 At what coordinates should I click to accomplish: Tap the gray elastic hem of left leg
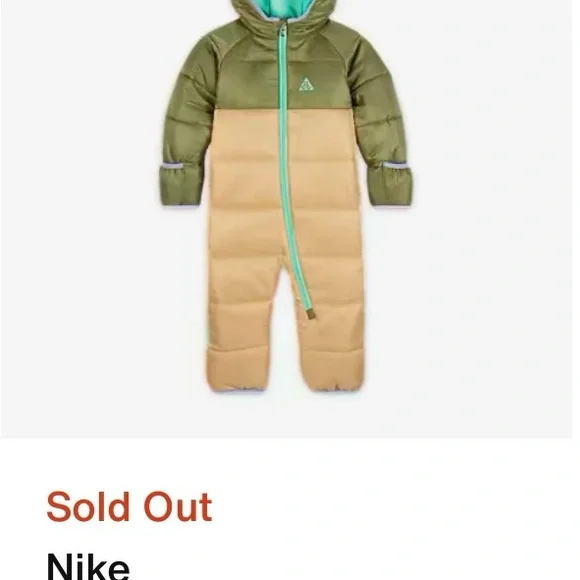(239, 388)
